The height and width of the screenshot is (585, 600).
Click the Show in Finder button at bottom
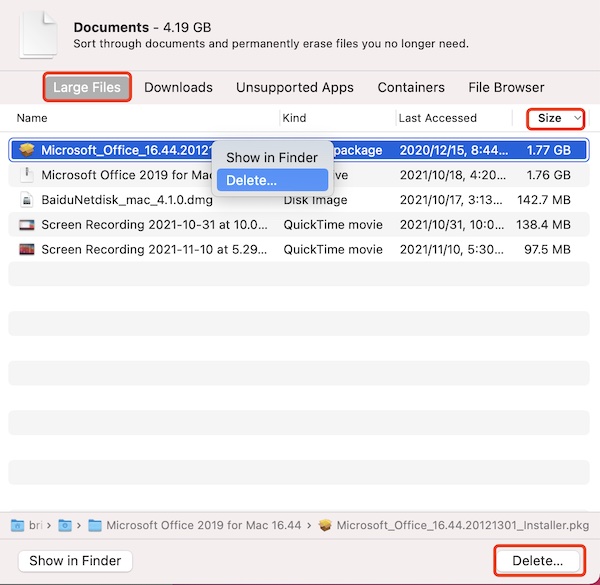coord(75,561)
